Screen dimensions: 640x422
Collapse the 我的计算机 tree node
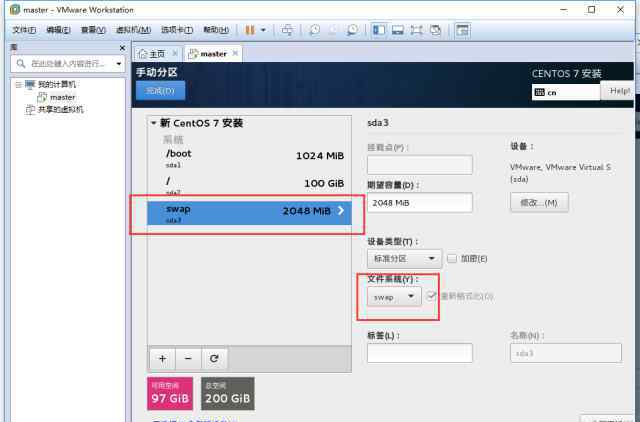coord(18,84)
